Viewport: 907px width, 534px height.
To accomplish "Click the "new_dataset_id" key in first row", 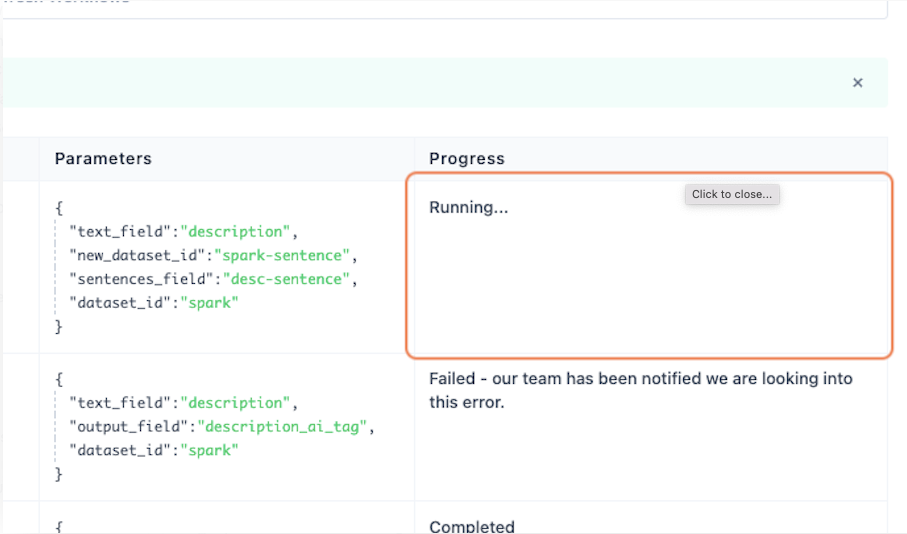I will click(x=138, y=255).
